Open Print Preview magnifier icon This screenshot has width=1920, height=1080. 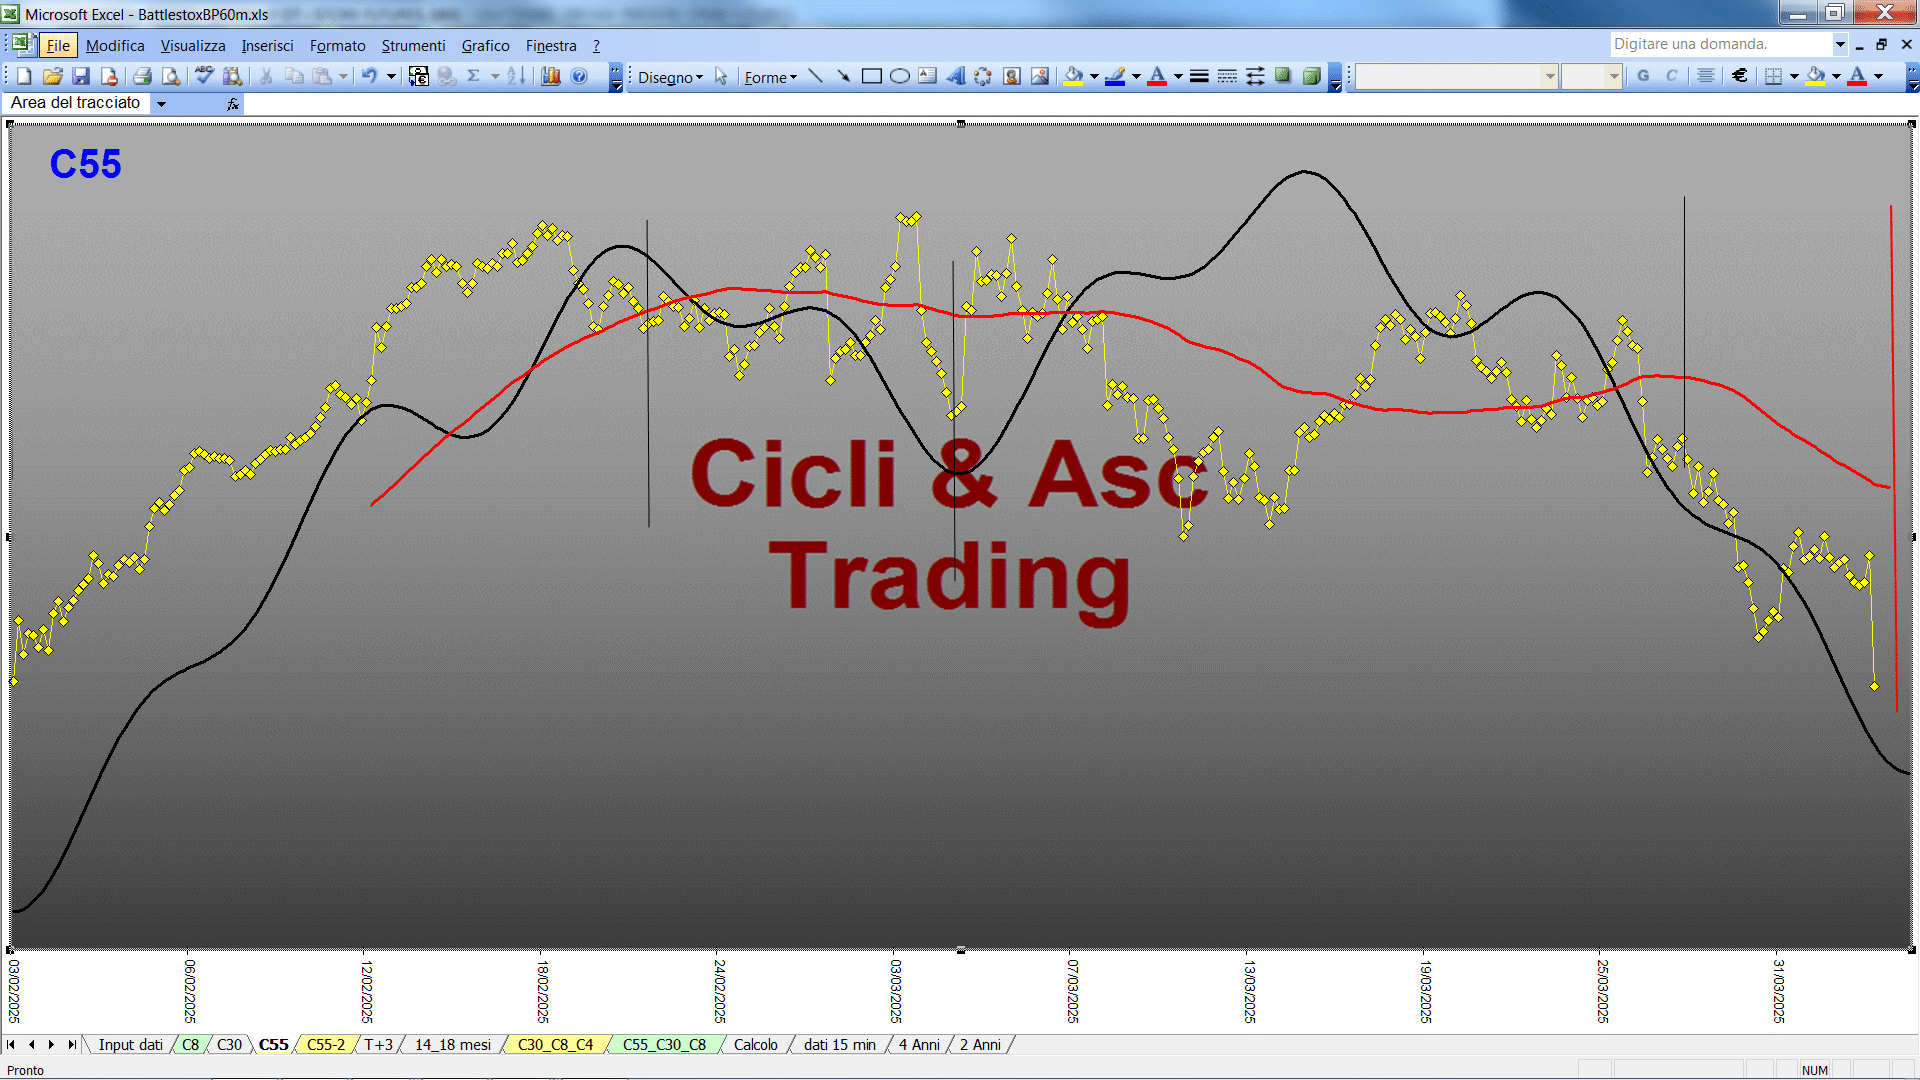point(171,76)
